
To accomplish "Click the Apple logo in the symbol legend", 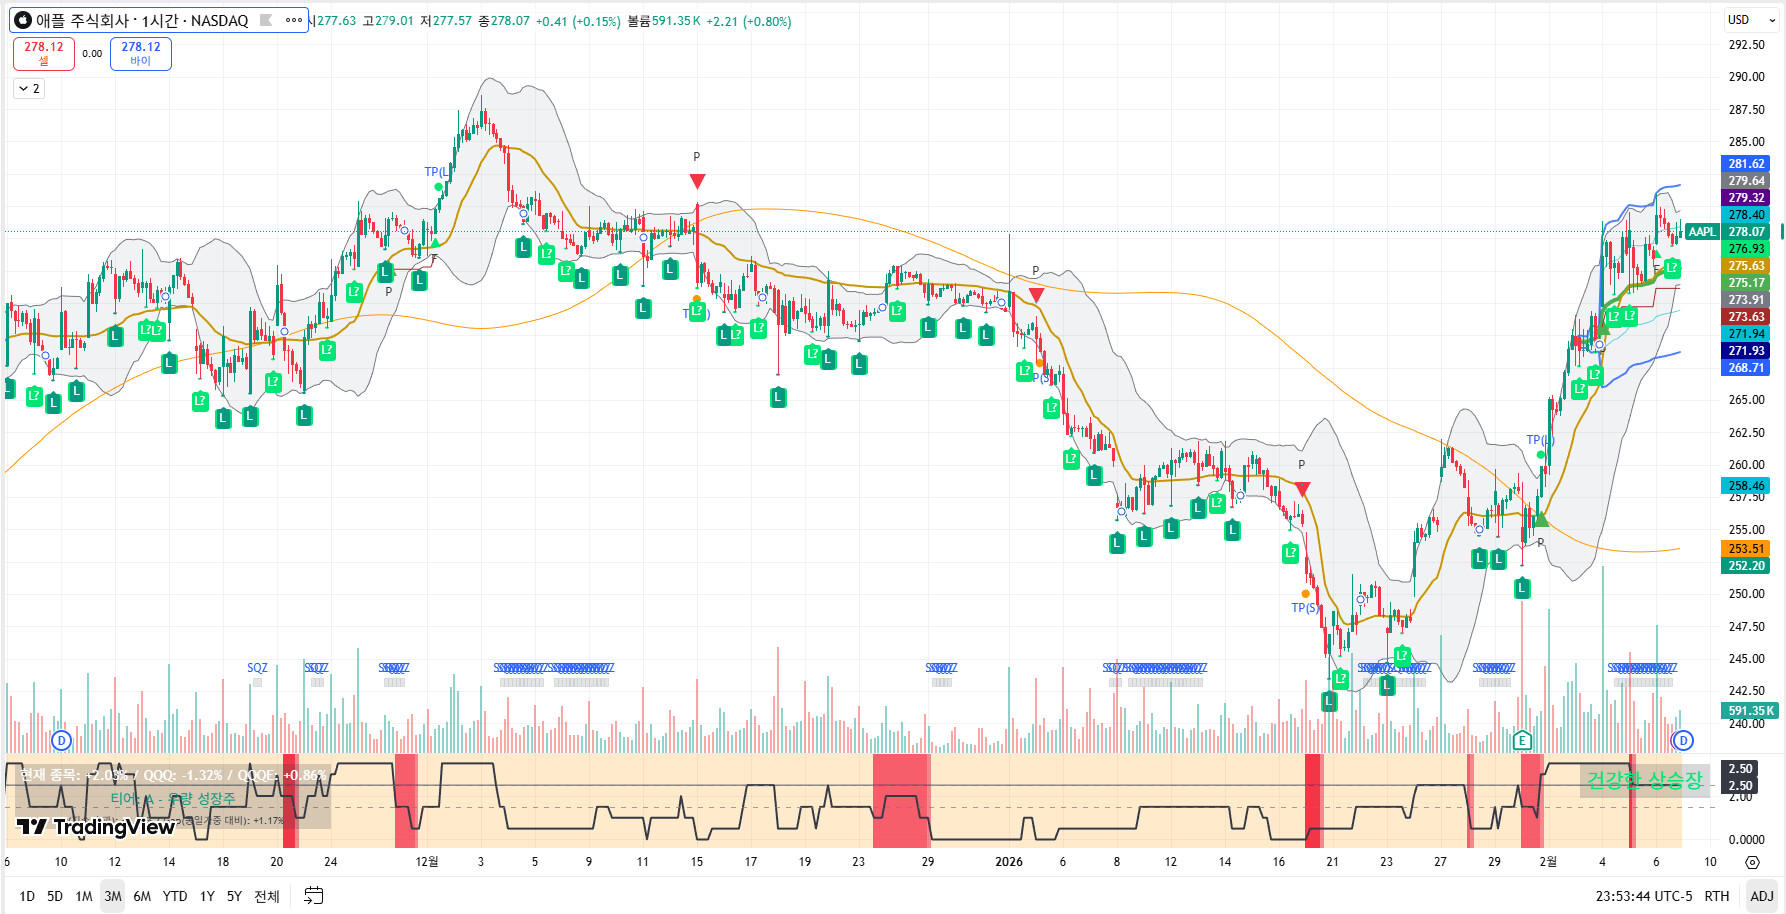I will [x=23, y=20].
